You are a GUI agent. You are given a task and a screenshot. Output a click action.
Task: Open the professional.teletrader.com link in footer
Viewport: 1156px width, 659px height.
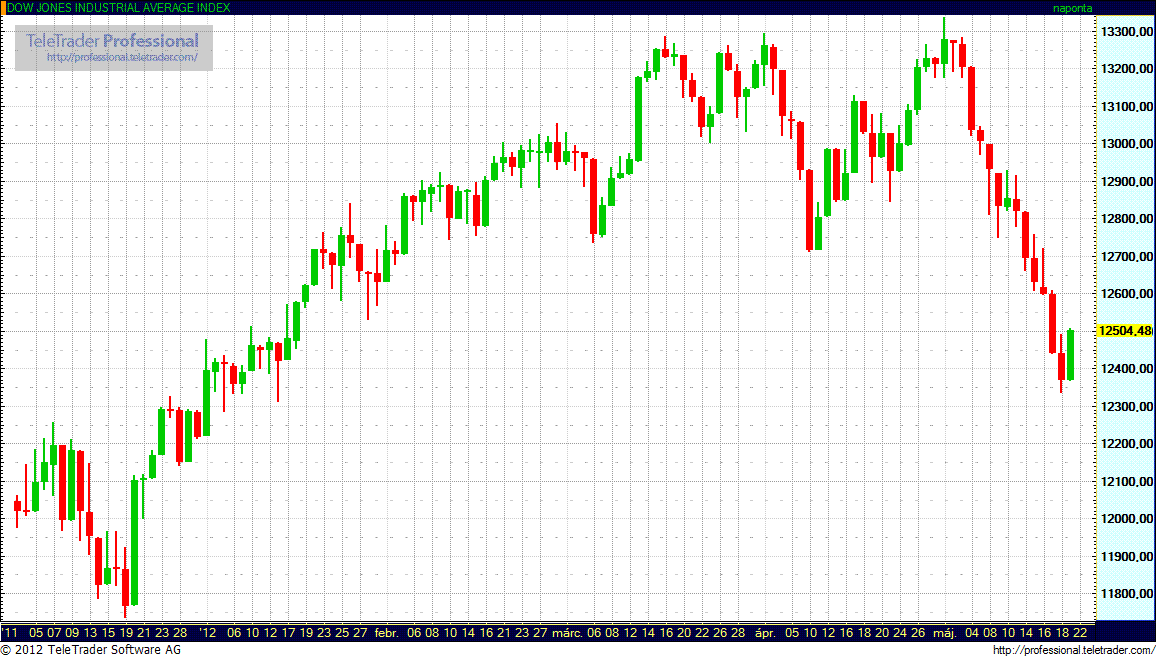[1073, 650]
